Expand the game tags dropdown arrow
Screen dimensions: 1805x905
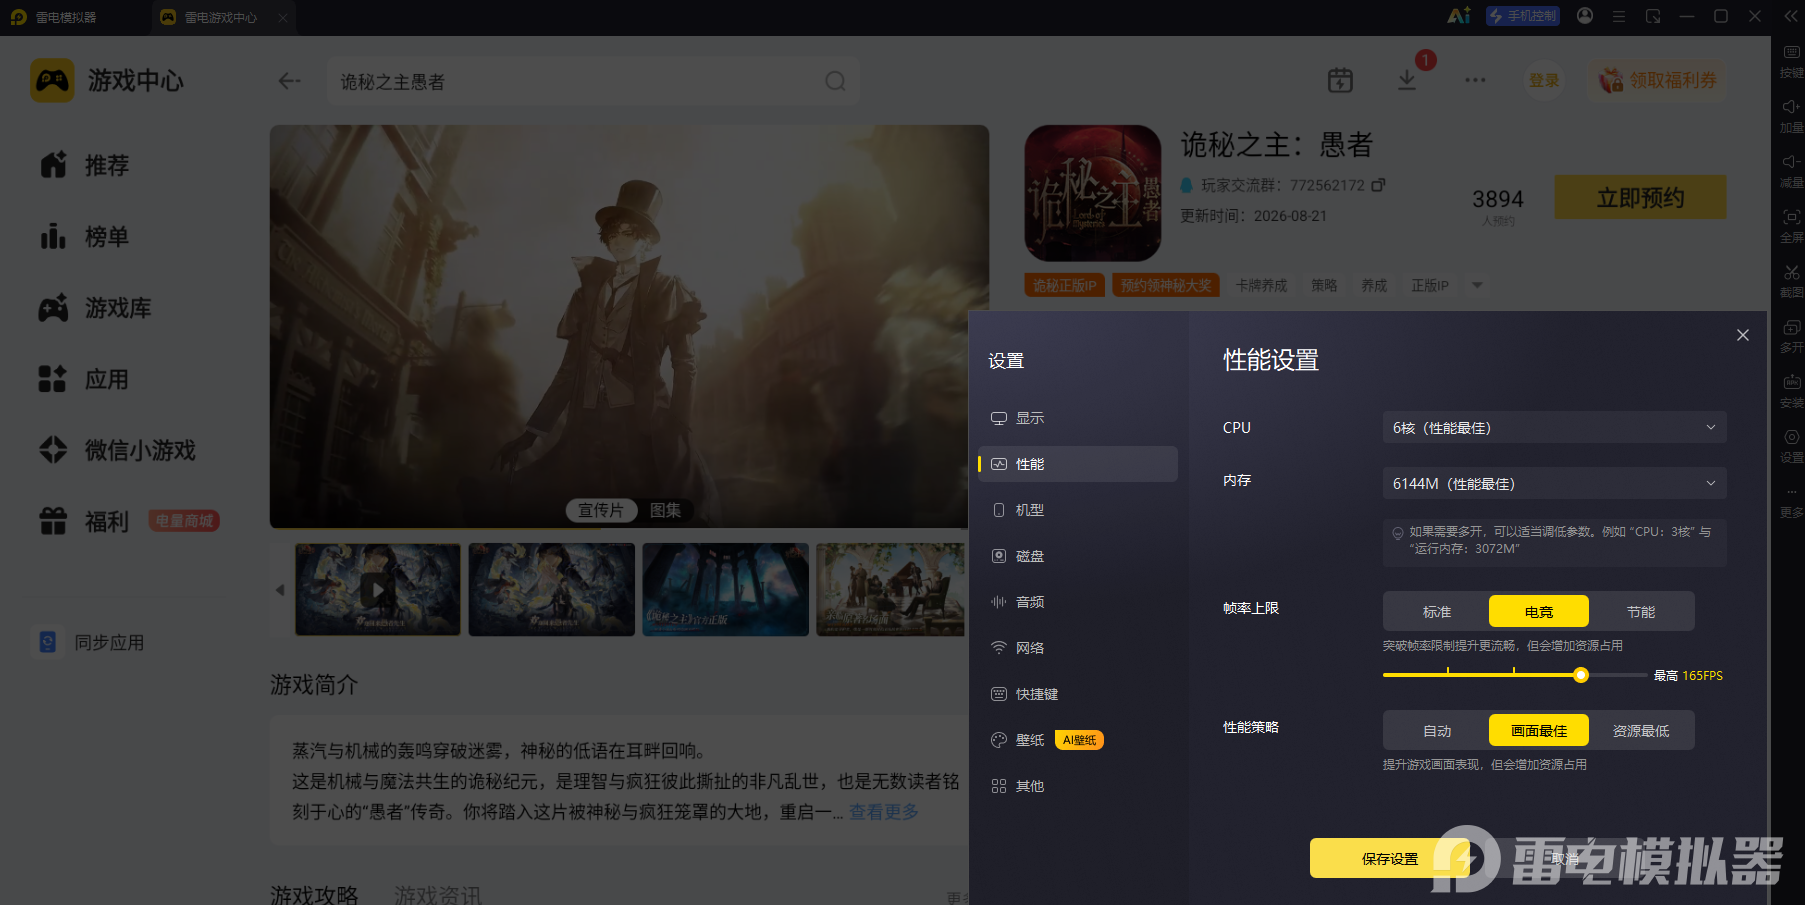click(x=1477, y=285)
